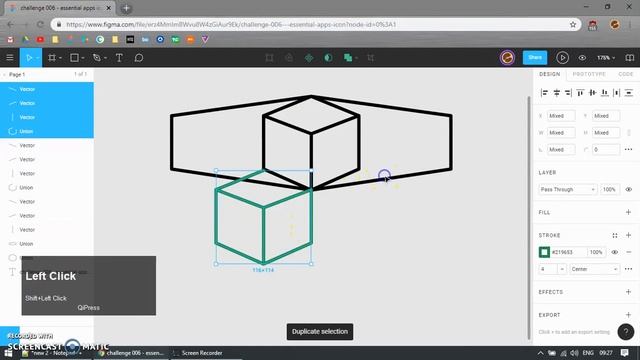This screenshot has height=360, width=640.
Task: Click the Edit Object icon in toolbar
Action: pyautogui.click(x=269, y=58)
